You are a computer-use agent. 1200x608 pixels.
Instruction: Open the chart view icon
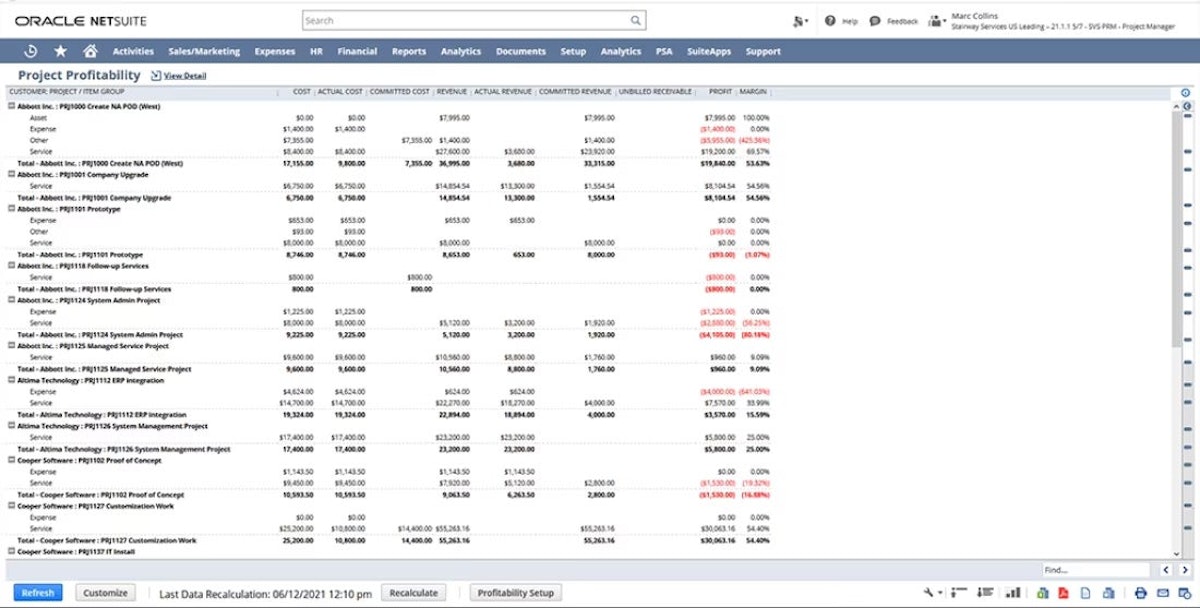pyautogui.click(x=1013, y=592)
